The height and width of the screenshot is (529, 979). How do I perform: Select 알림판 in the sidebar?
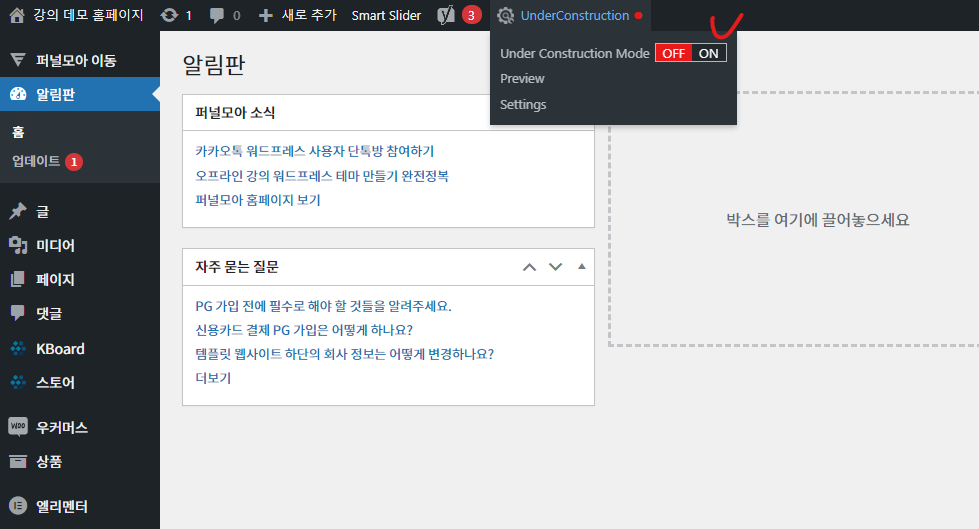80,94
